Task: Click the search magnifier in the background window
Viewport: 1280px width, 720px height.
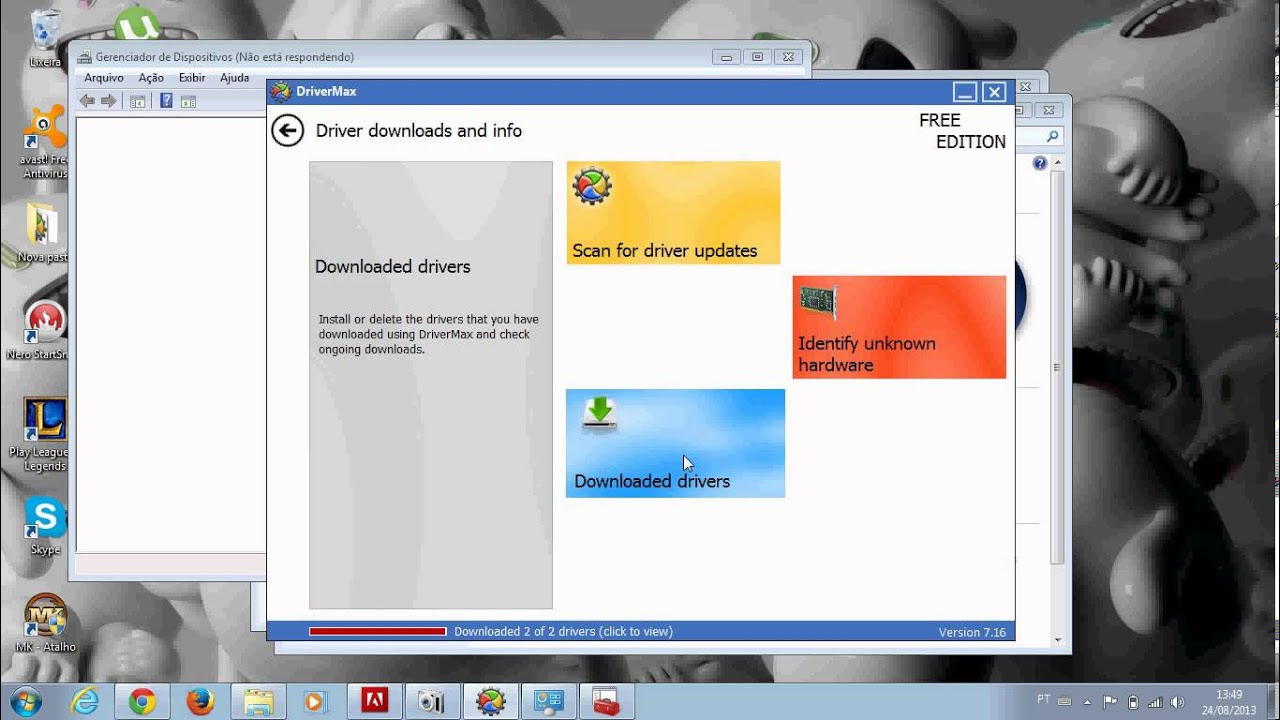Action: (1052, 136)
